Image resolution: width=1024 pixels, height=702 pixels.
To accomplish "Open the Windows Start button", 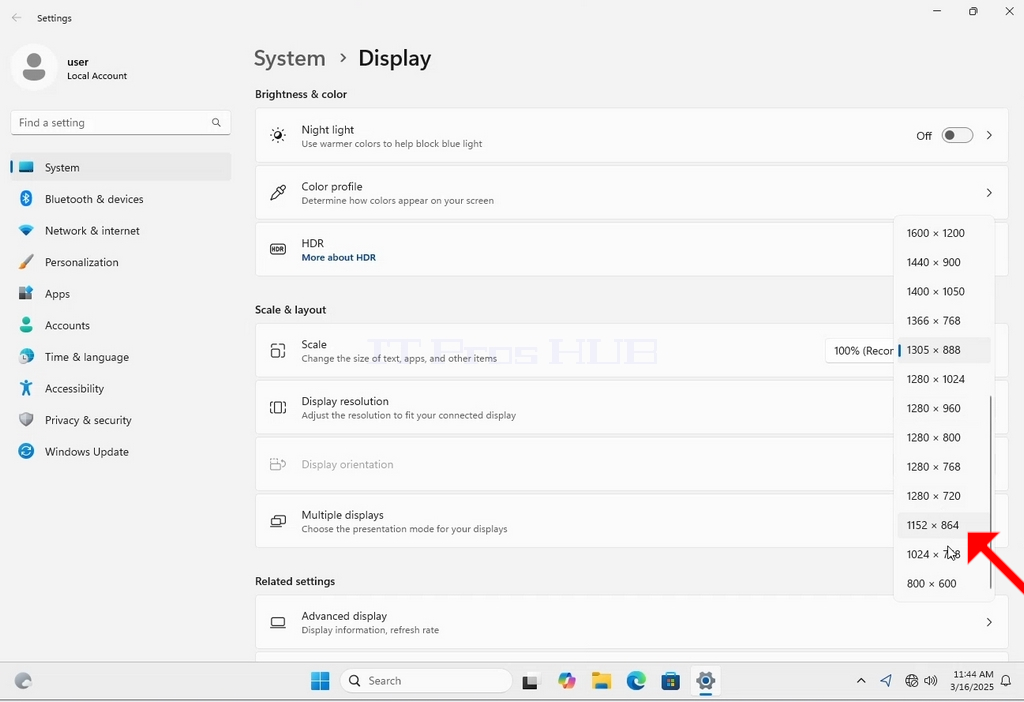I will point(320,681).
